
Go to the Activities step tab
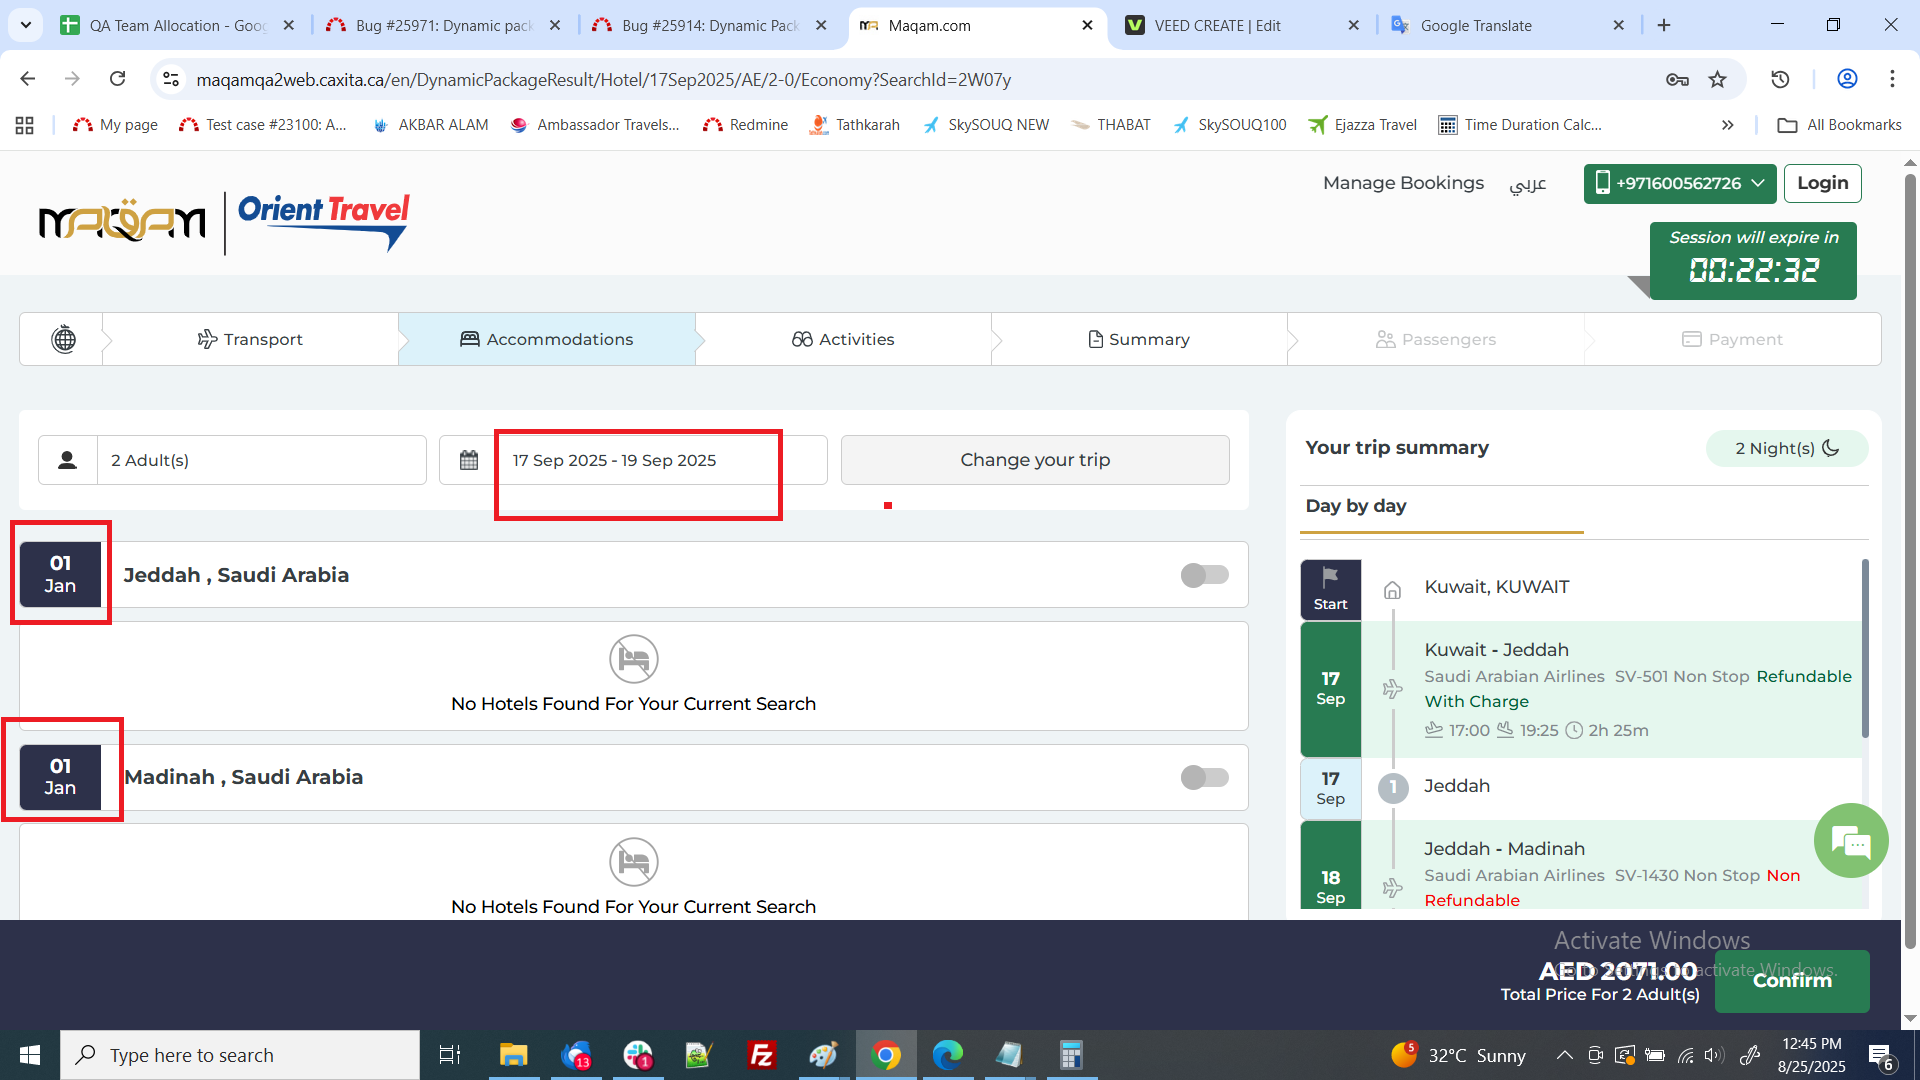843,339
